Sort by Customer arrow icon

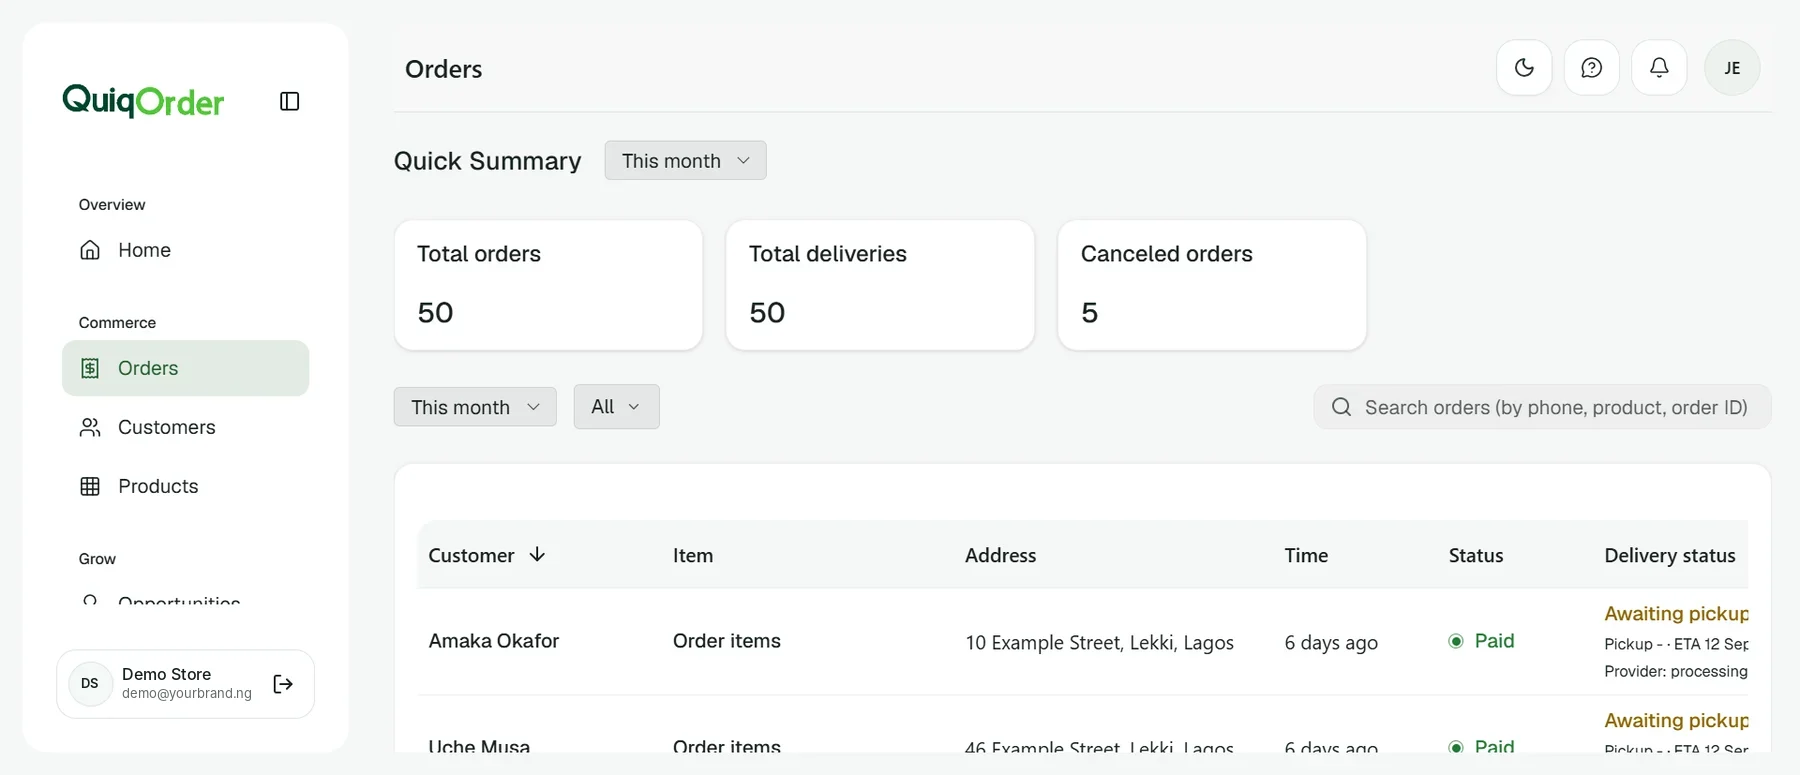[x=537, y=554]
